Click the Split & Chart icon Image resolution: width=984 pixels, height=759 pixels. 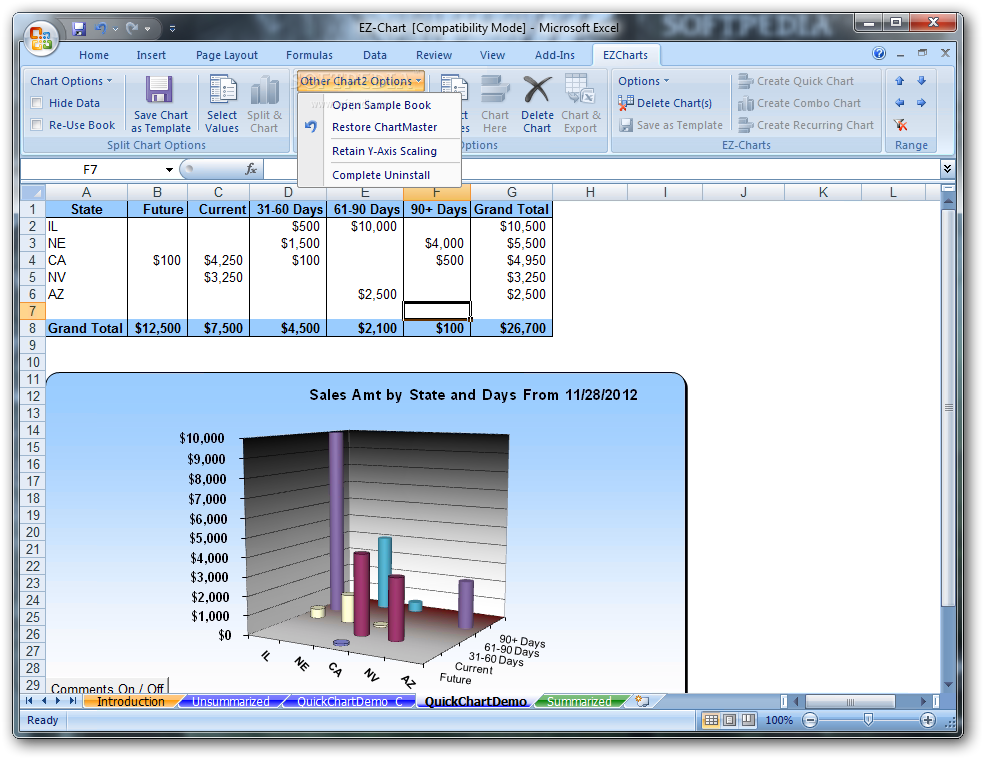click(264, 89)
